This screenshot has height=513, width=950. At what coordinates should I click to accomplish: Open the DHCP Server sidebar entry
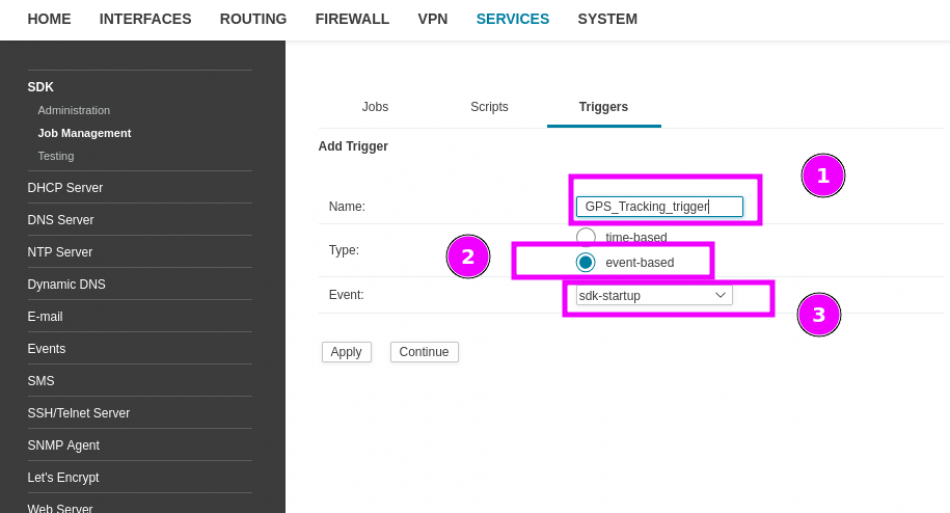click(x=65, y=188)
